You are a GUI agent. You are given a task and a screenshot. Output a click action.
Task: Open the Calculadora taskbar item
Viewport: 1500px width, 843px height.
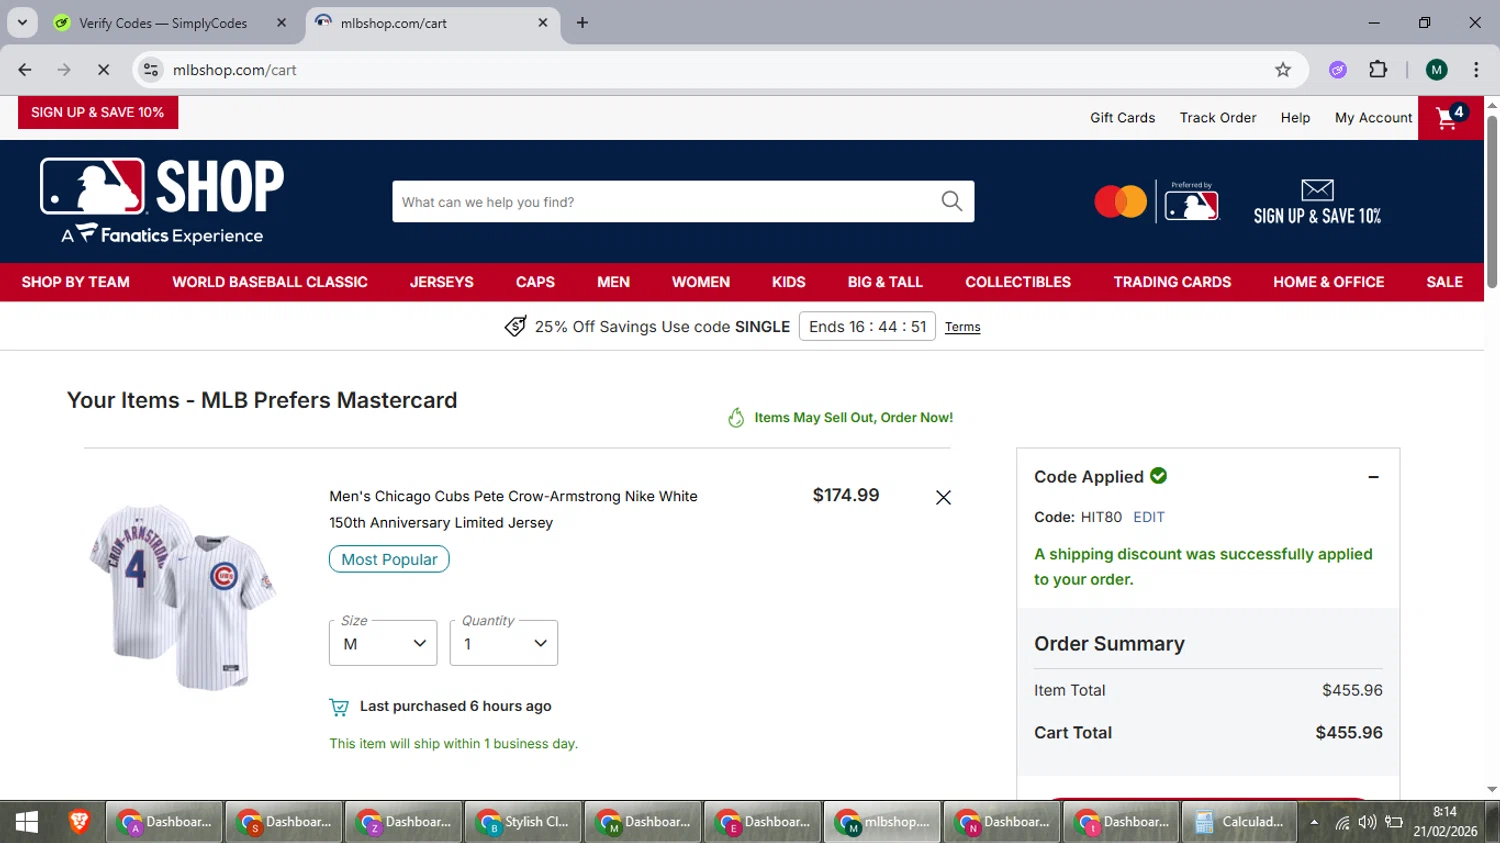(x=1240, y=822)
